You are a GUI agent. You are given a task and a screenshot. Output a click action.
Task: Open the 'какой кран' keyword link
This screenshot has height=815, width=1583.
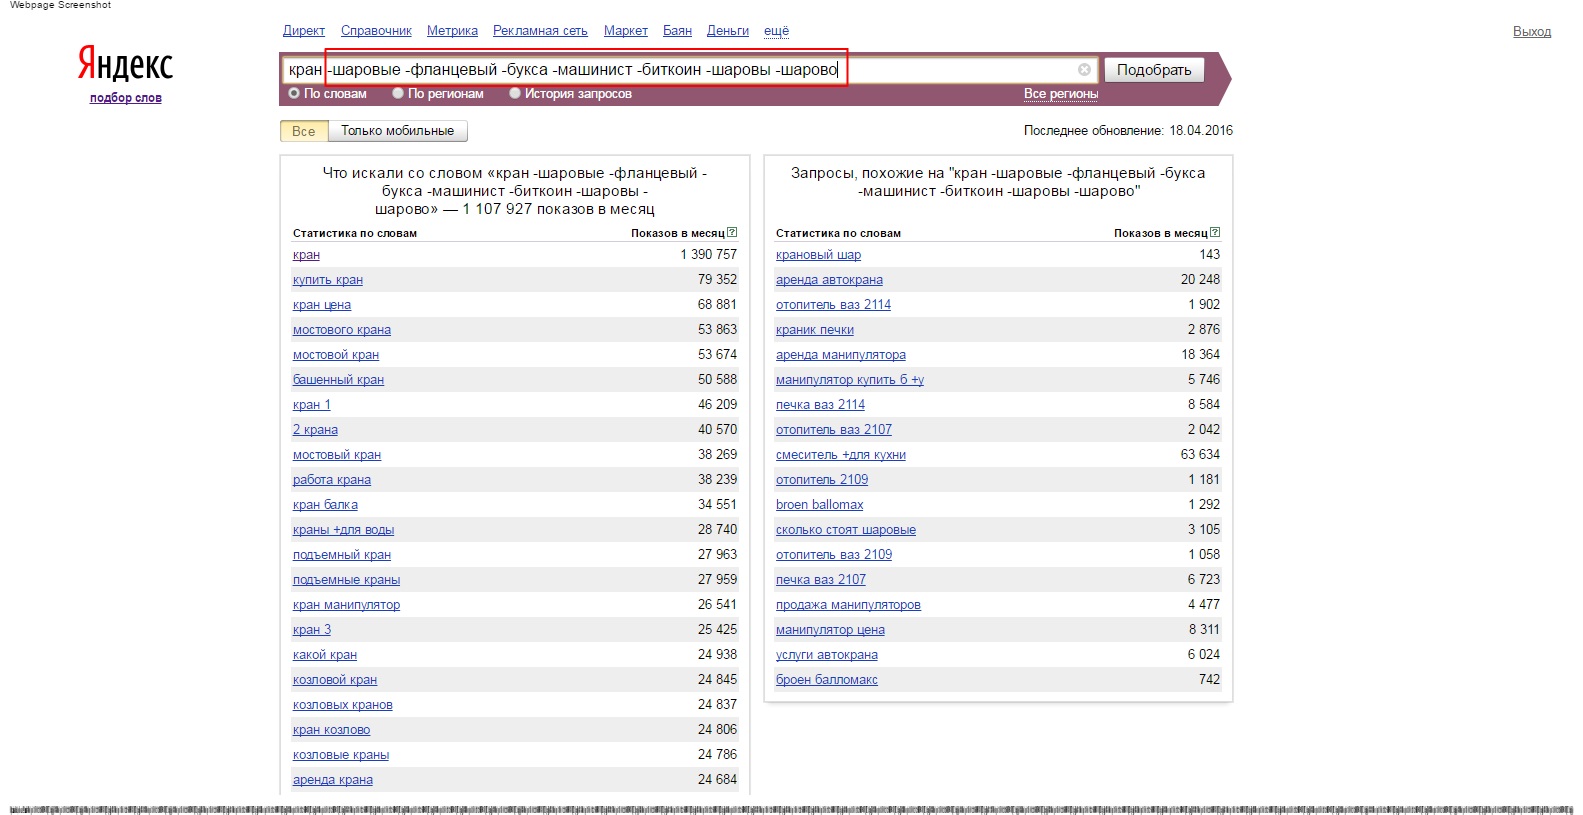(x=325, y=655)
